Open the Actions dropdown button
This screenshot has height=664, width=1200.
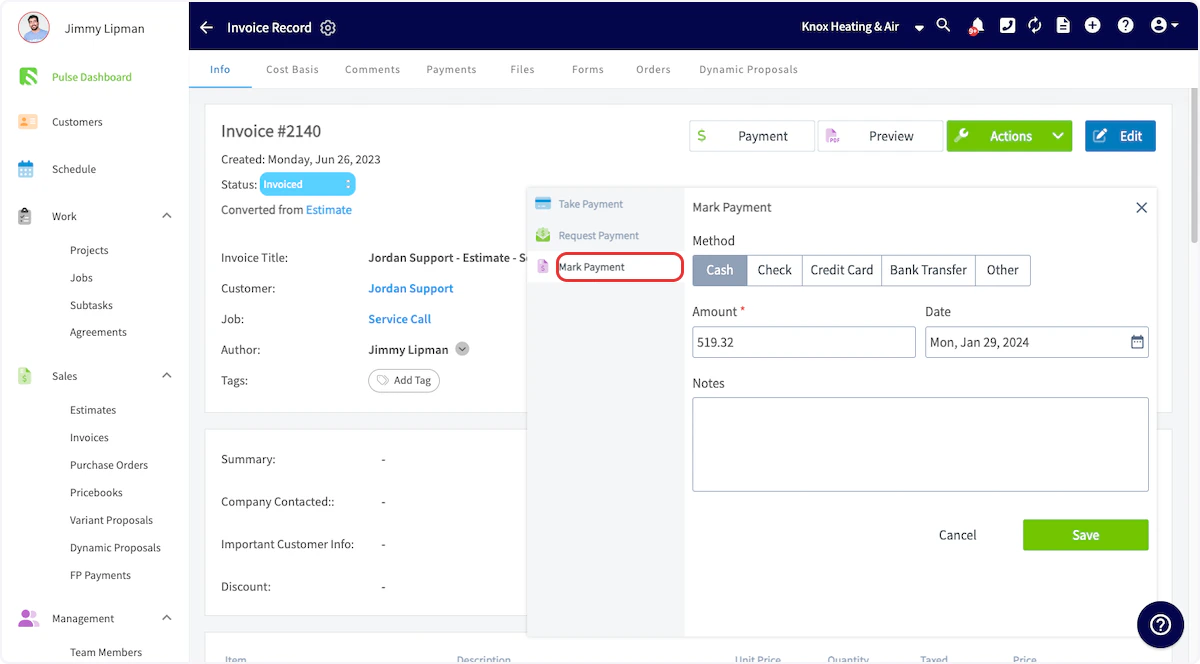1009,136
